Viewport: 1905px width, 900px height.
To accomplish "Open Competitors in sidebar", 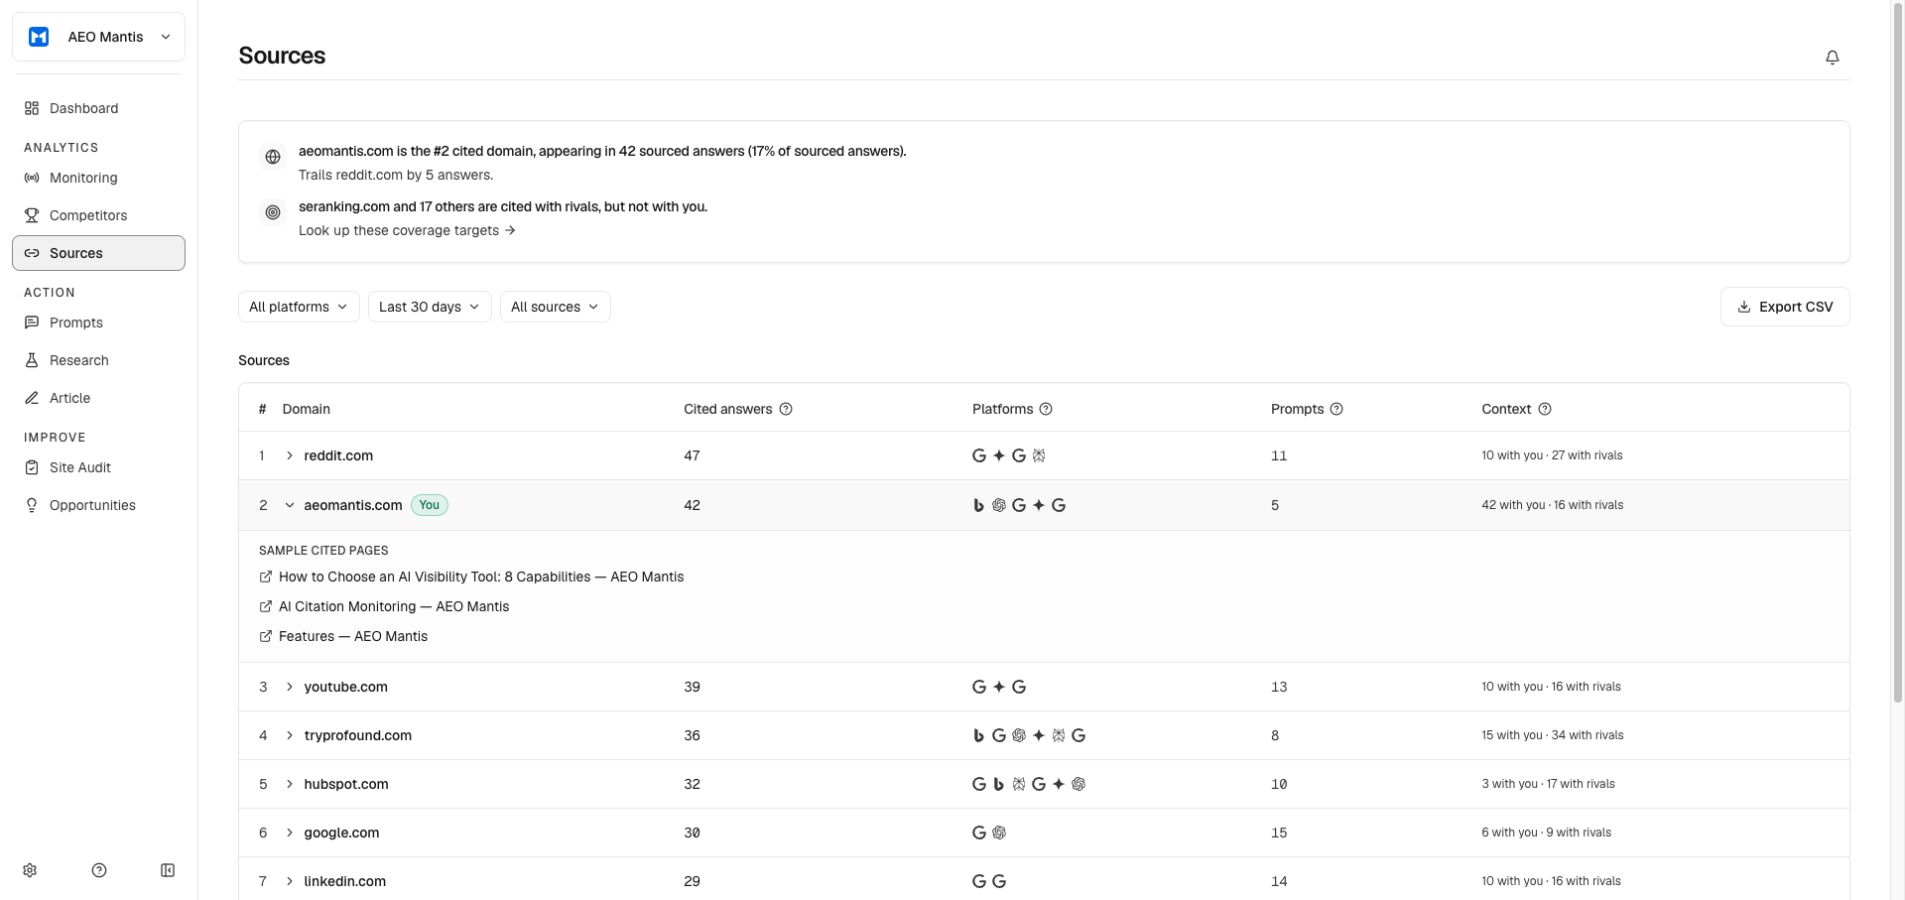I will pyautogui.click(x=99, y=215).
